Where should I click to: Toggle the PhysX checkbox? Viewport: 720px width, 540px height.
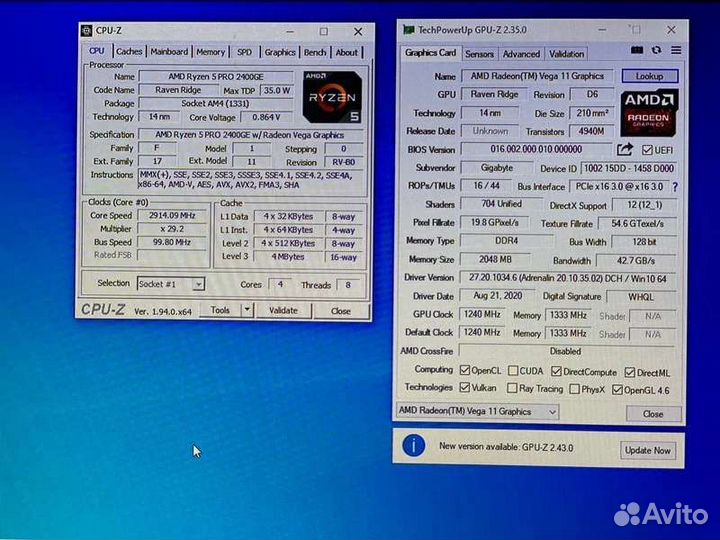pyautogui.click(x=574, y=389)
